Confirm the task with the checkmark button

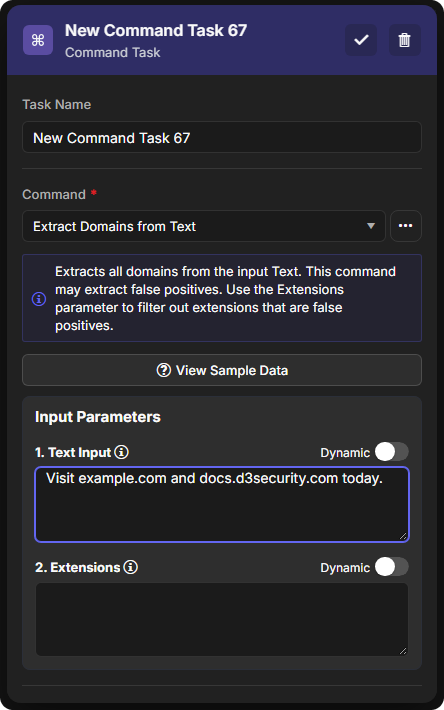(x=361, y=40)
